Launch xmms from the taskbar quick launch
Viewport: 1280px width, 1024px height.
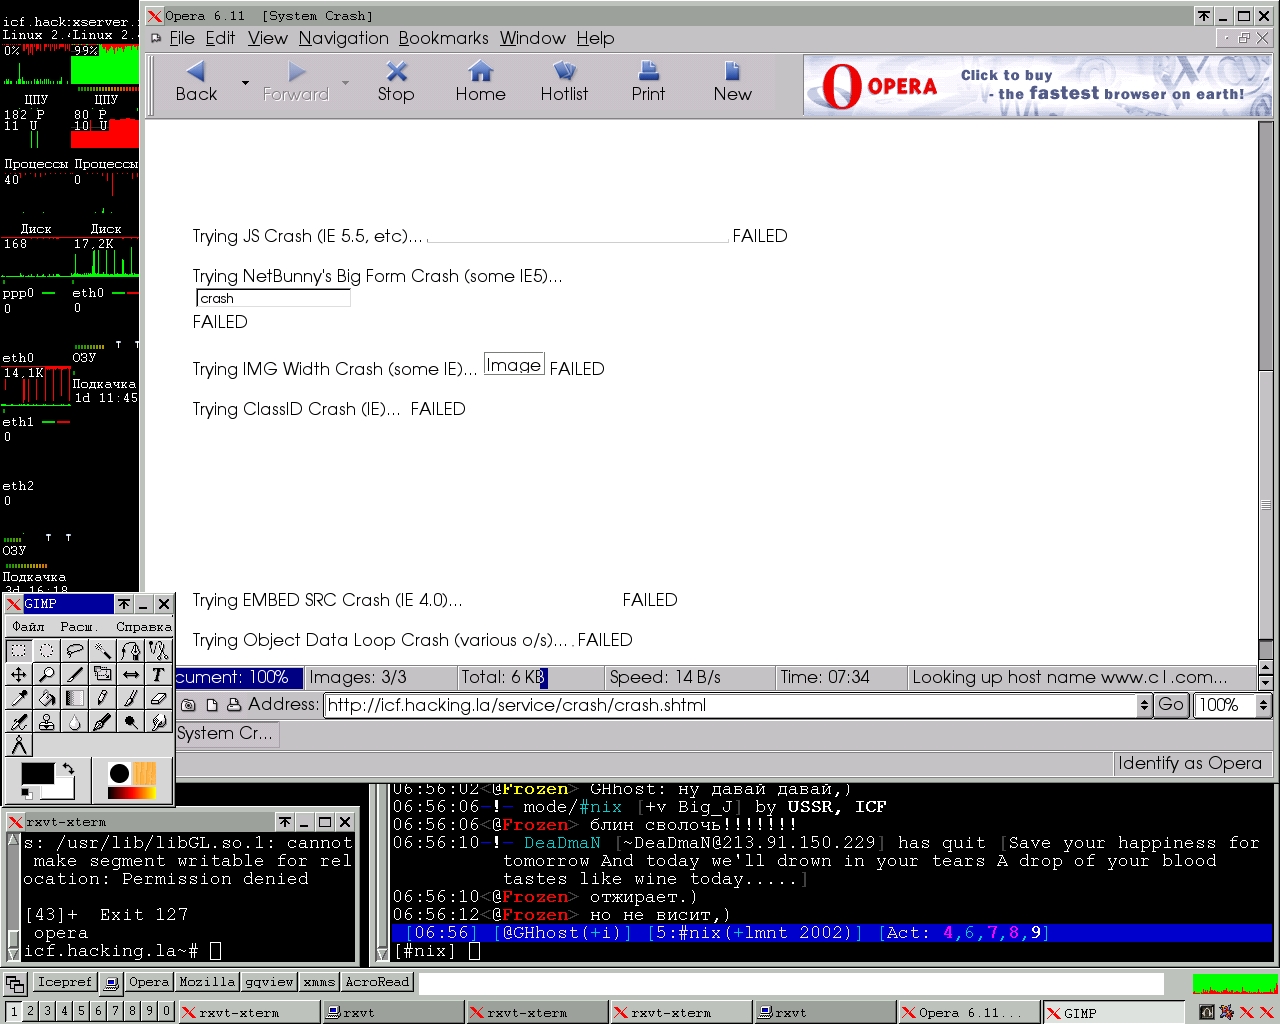point(319,982)
